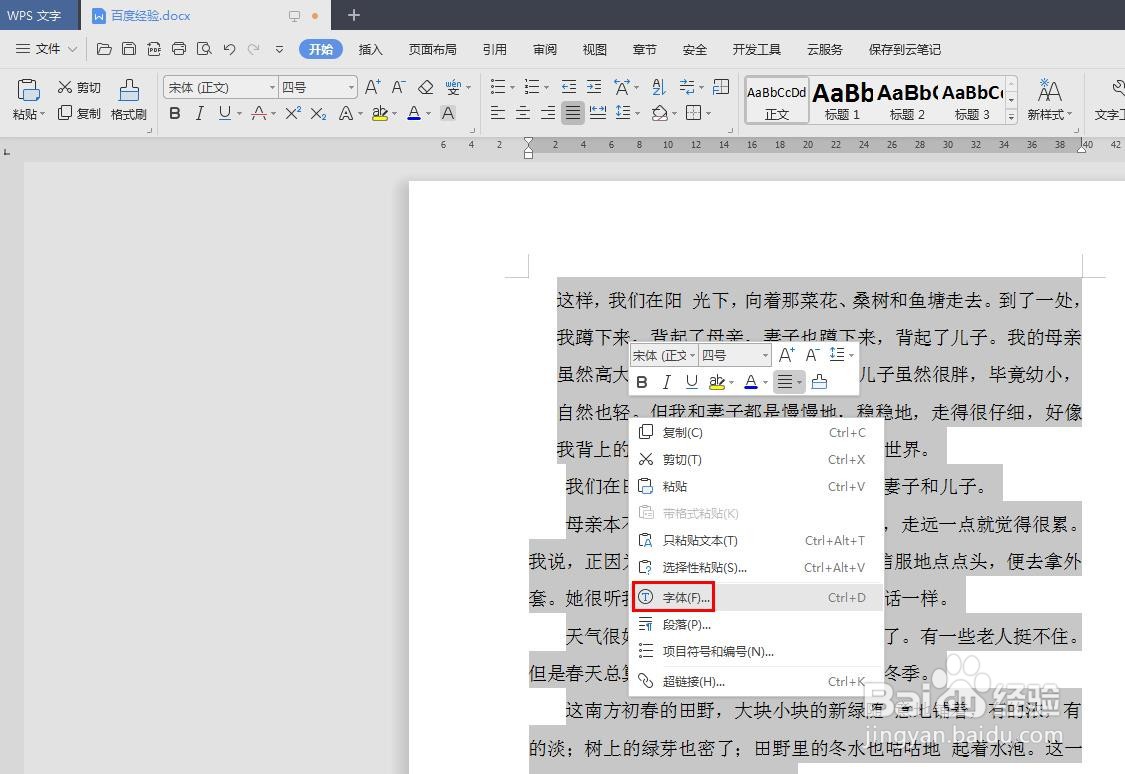Click 保存到云笔记 in the menu bar
The width and height of the screenshot is (1125, 774).
tap(903, 49)
